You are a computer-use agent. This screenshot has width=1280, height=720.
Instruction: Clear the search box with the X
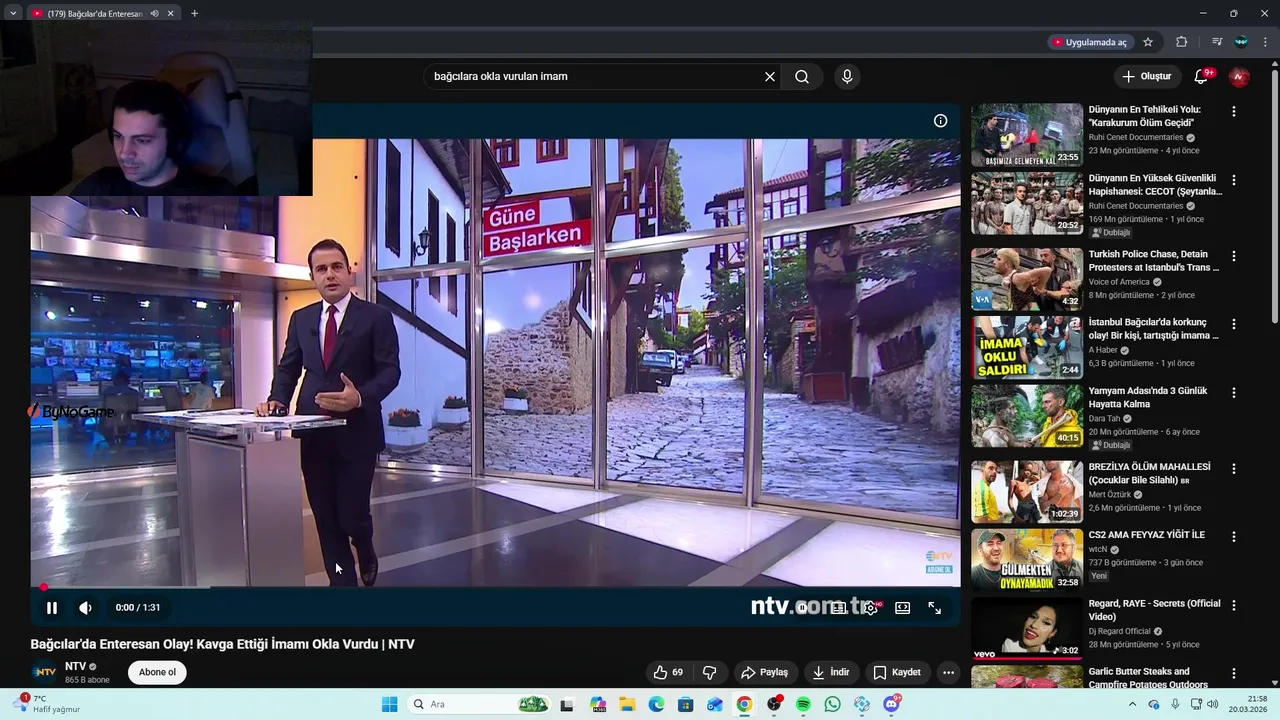point(770,76)
